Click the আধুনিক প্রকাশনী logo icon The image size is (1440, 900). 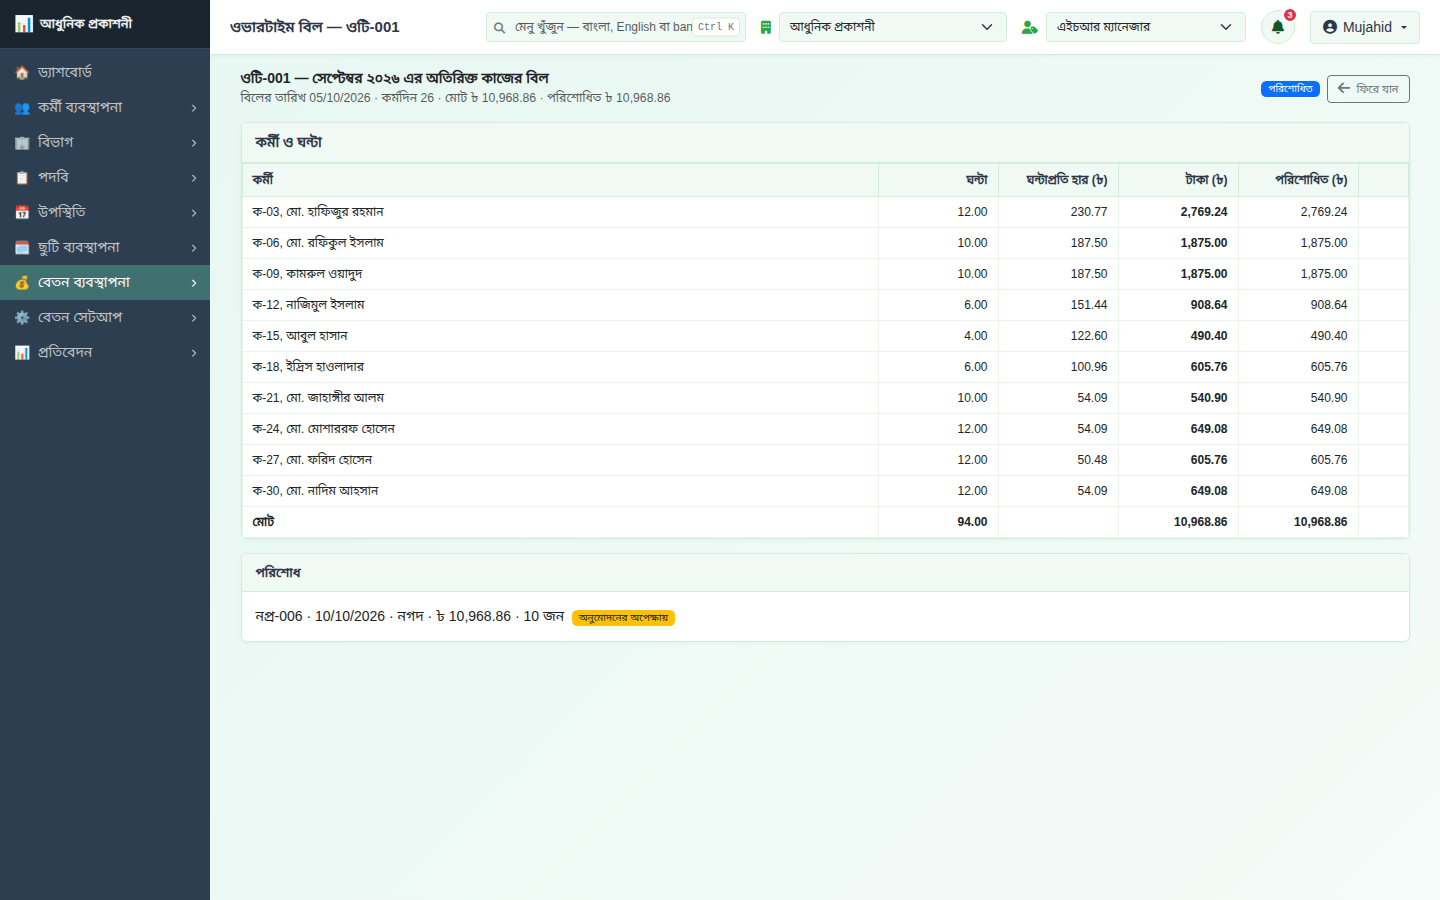(23, 24)
